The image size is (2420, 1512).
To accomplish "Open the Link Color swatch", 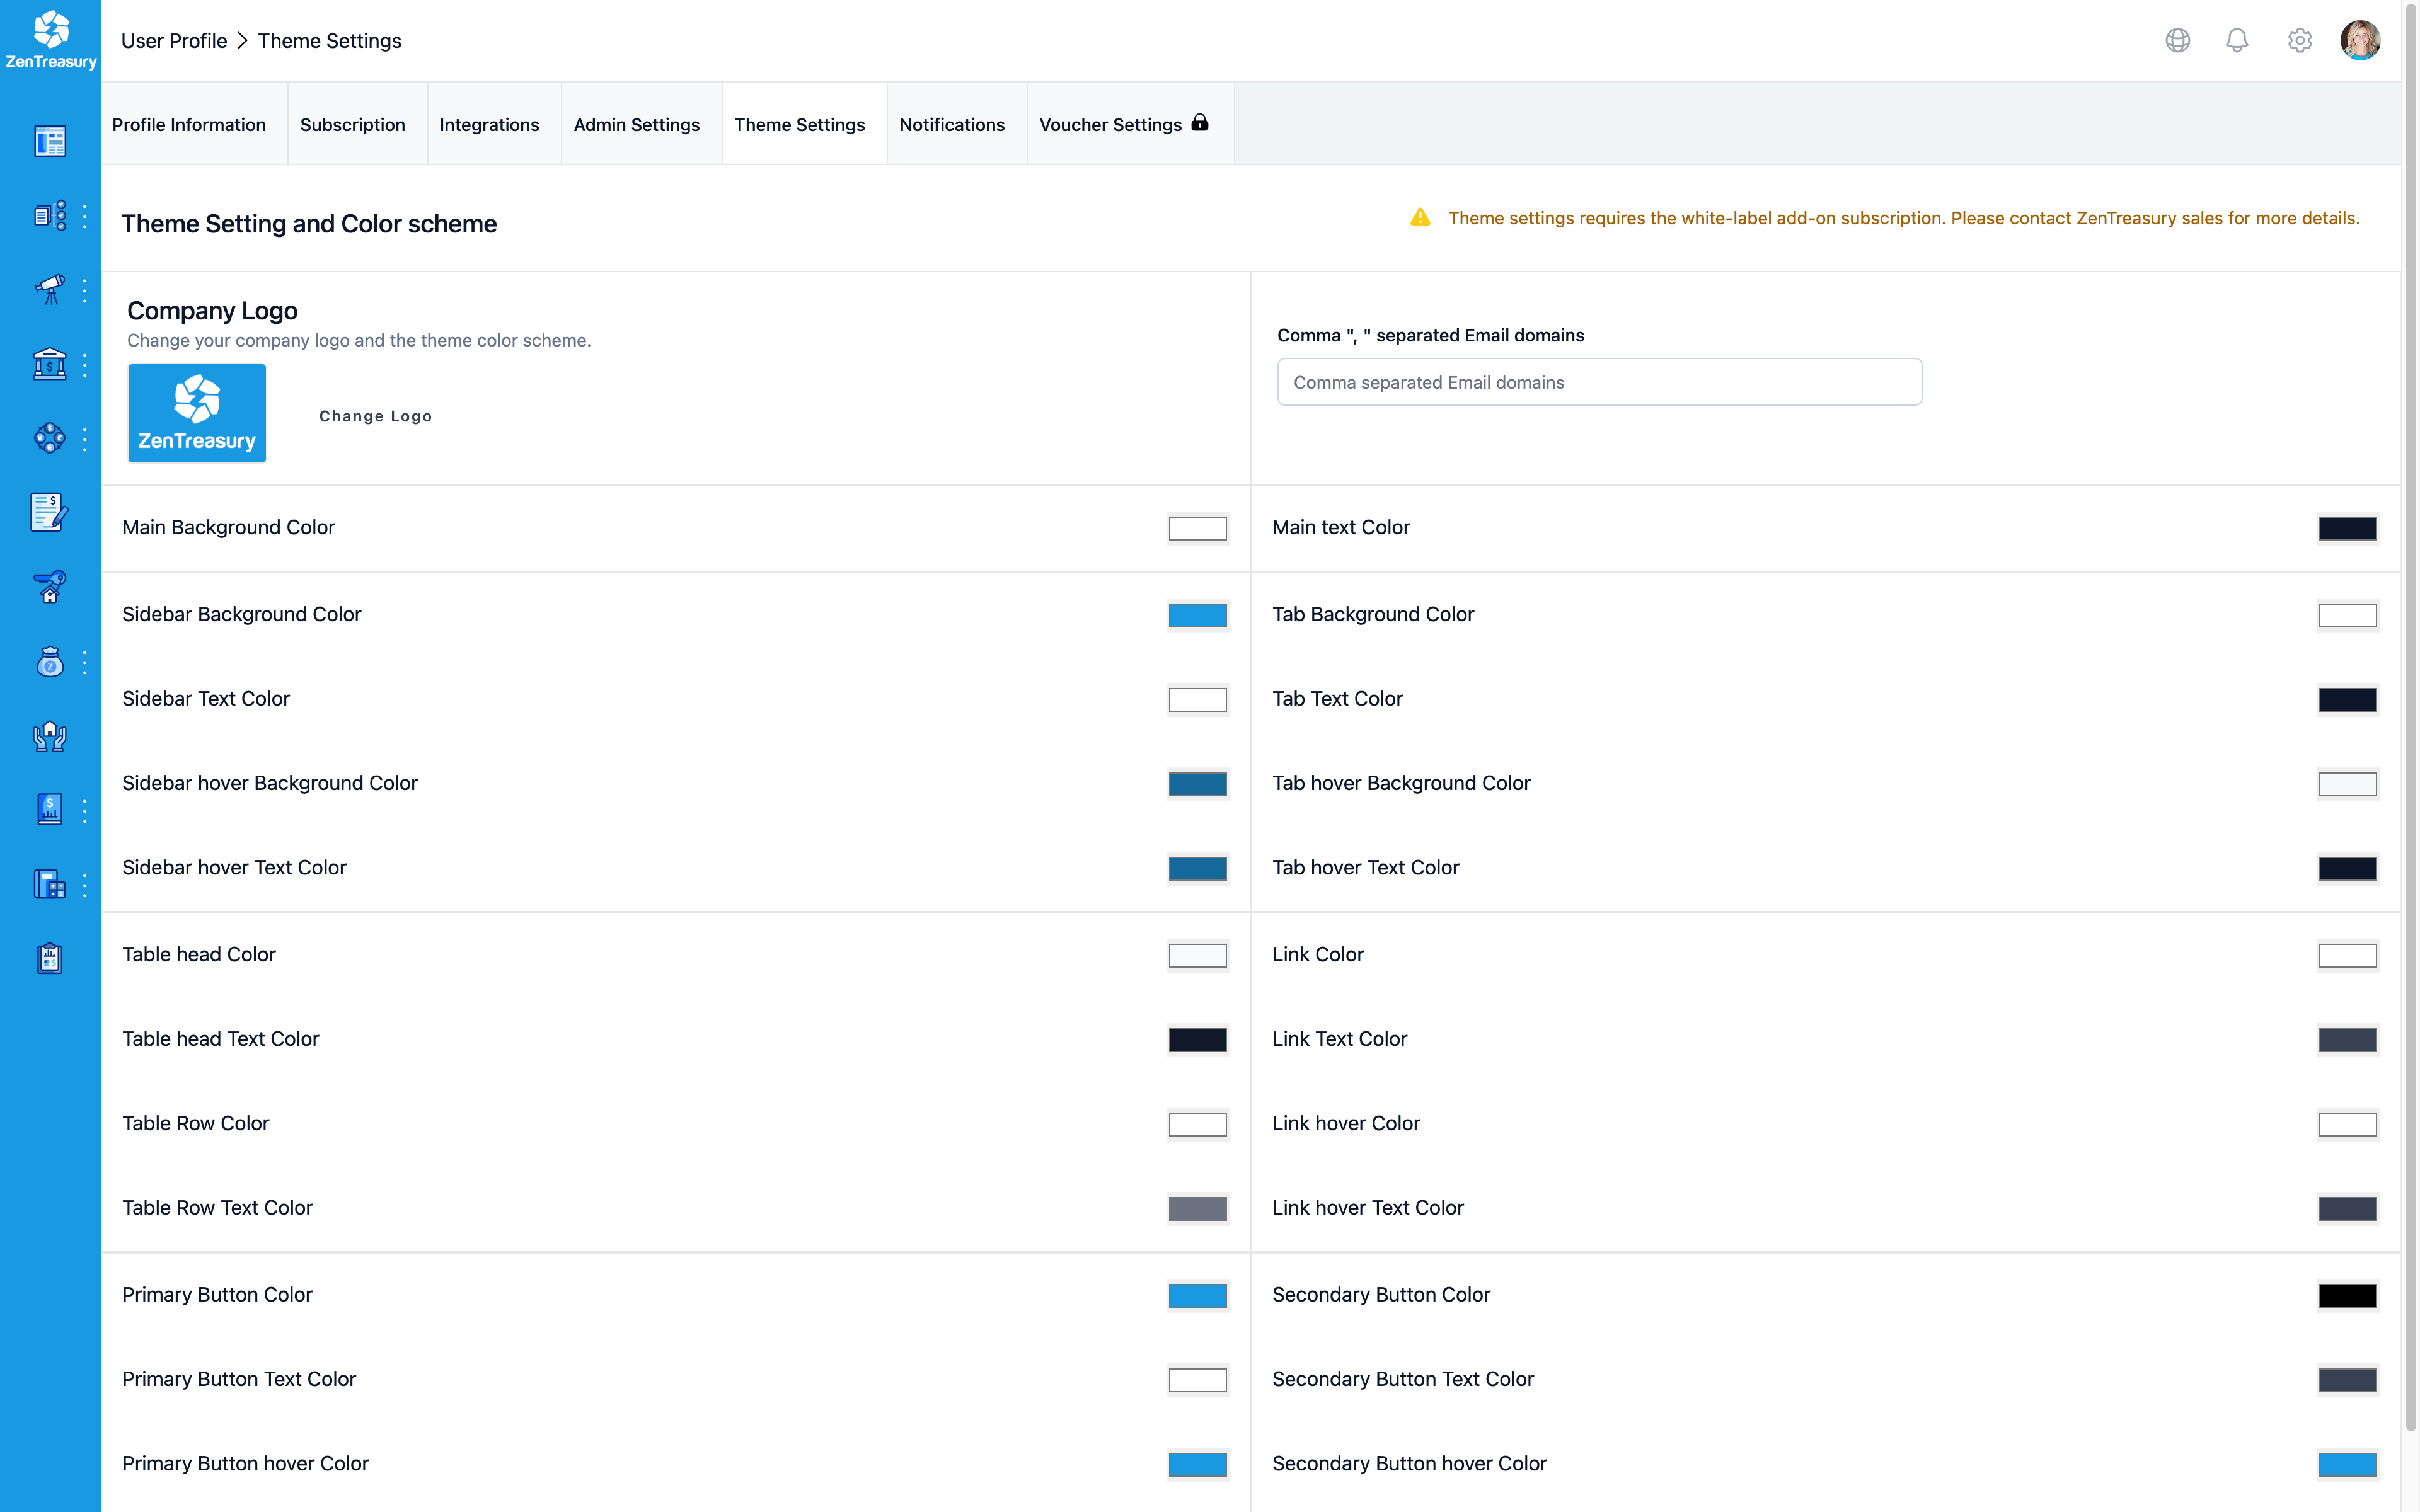I will point(2347,955).
